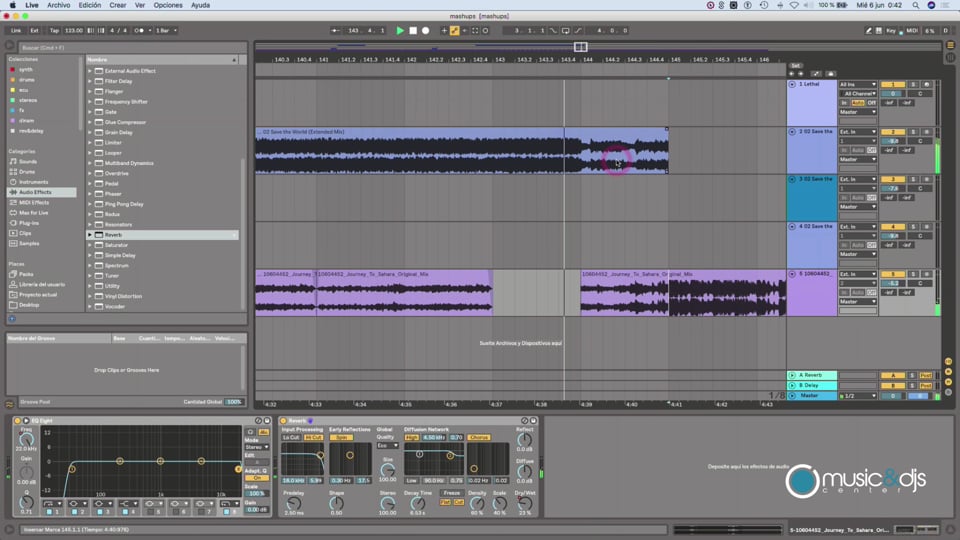Expand the Reverb folder in browser
This screenshot has width=960, height=540.
(90, 234)
